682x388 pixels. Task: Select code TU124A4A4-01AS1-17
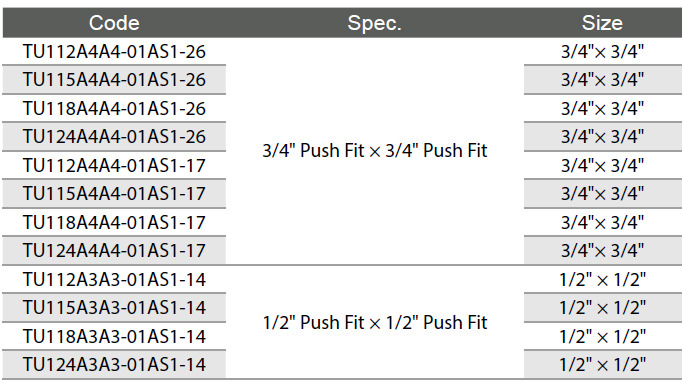click(x=114, y=251)
